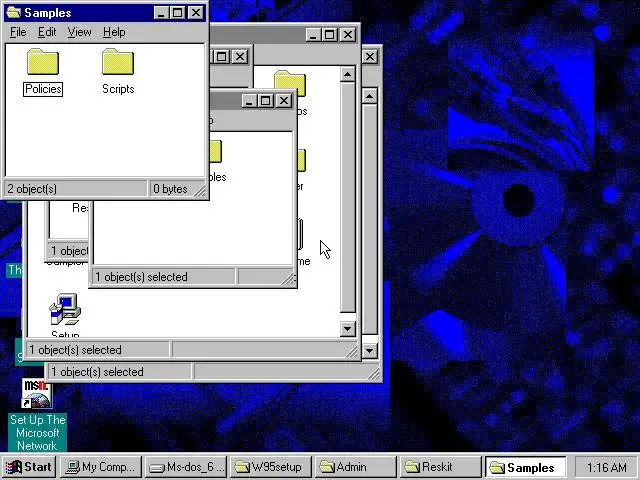Click scroll down arrow in second window

click(347, 329)
